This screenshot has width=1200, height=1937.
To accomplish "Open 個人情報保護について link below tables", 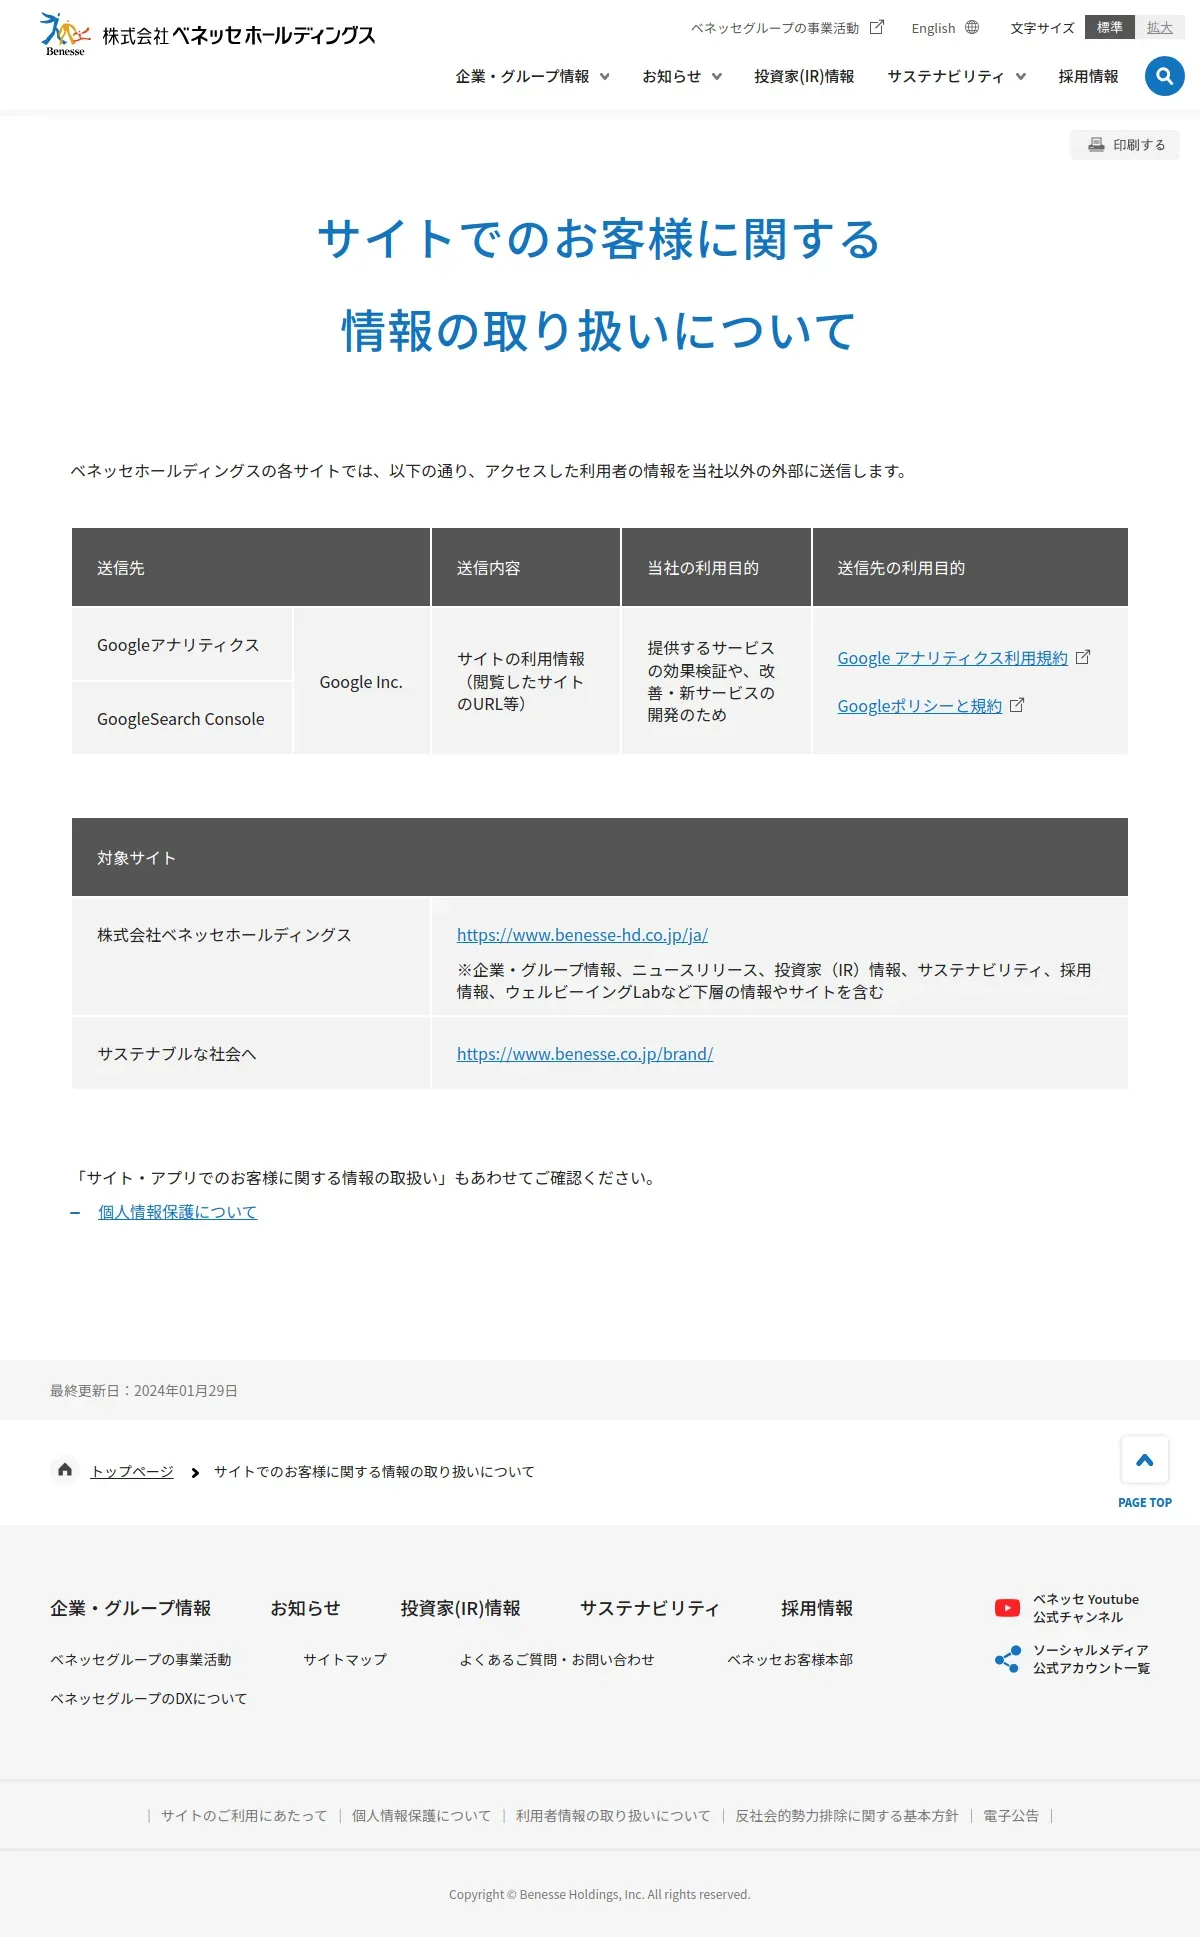I will click(177, 1212).
